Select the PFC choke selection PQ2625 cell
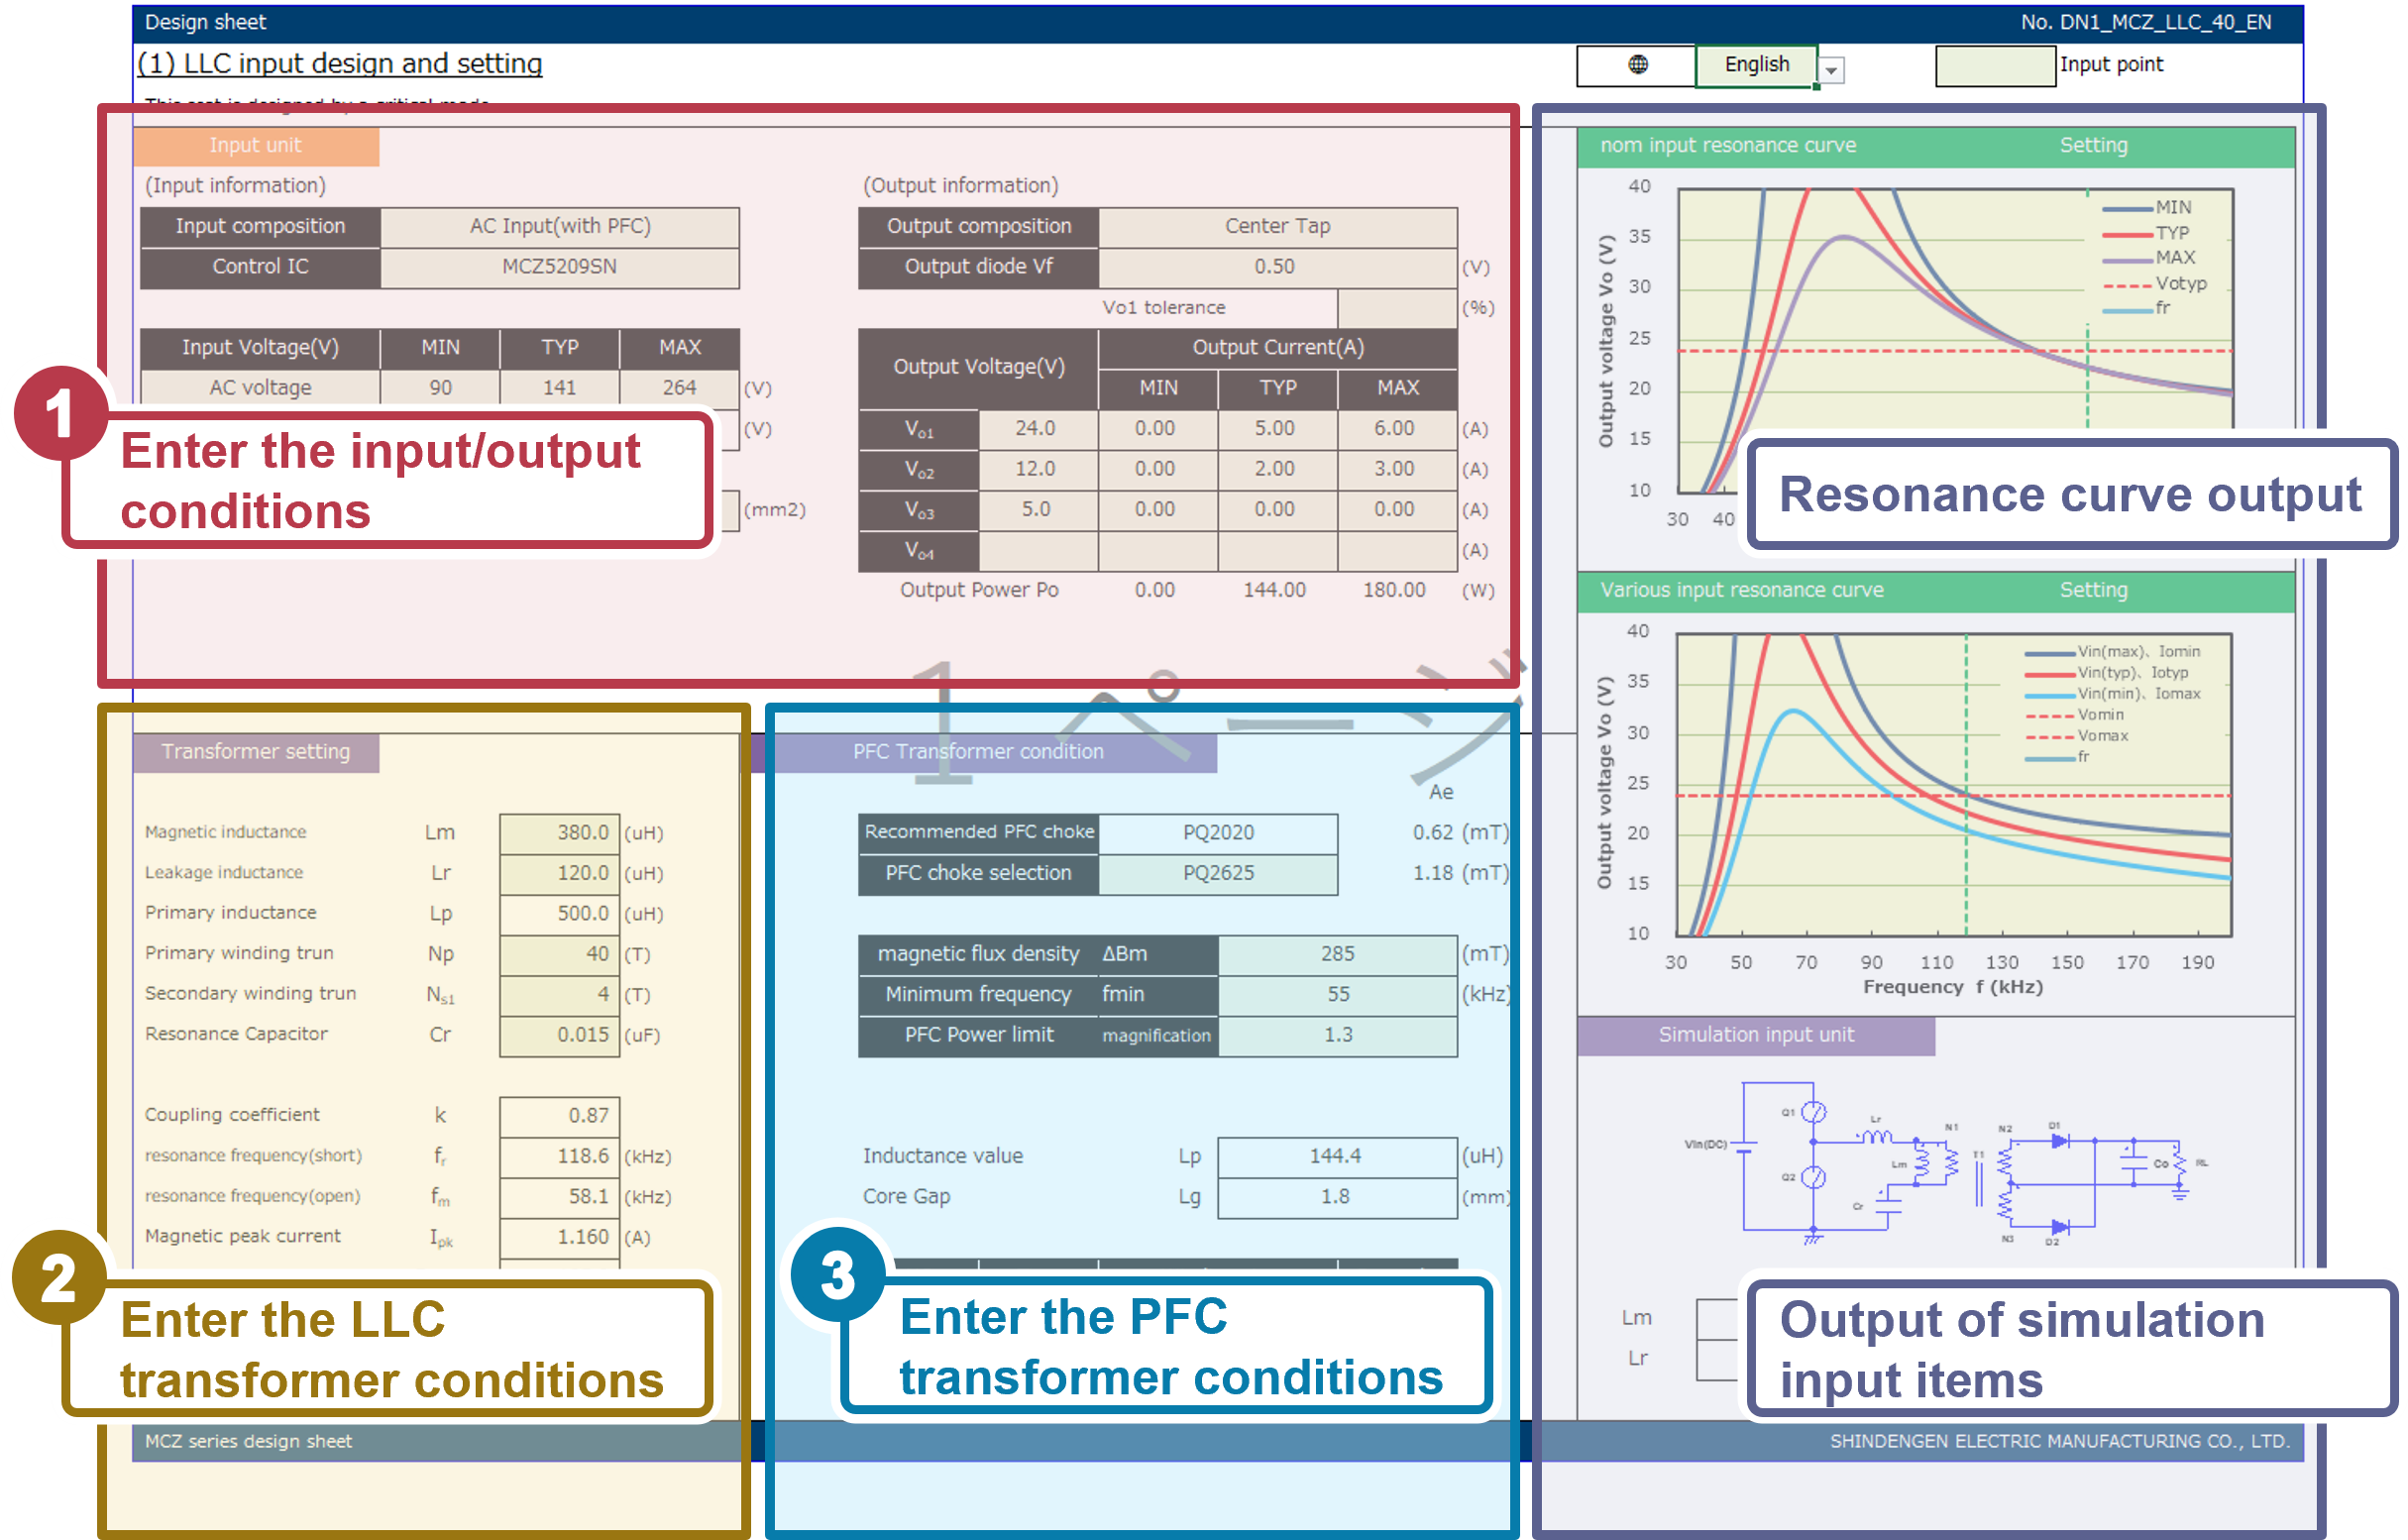This screenshot has width=2408, height=1540. point(1217,873)
